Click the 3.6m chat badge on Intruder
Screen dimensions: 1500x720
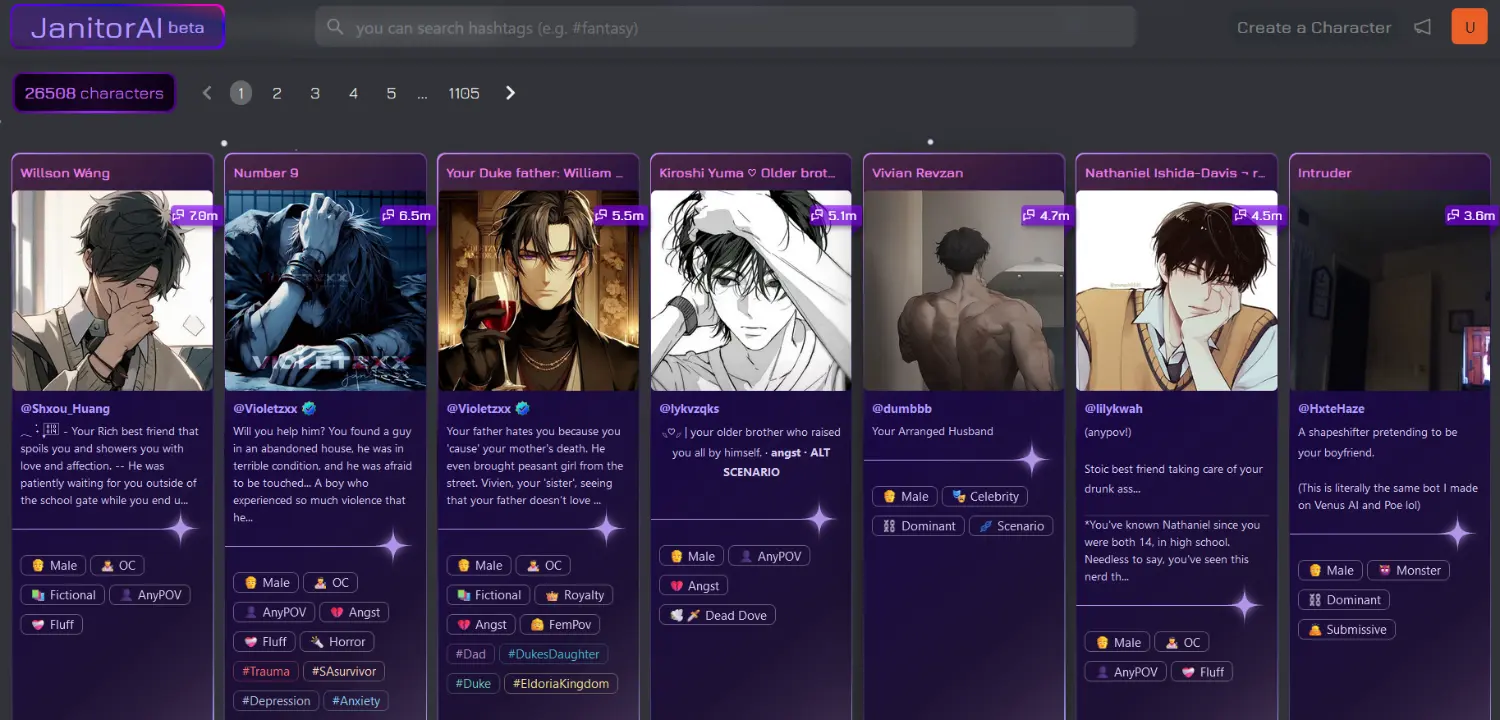click(1471, 215)
